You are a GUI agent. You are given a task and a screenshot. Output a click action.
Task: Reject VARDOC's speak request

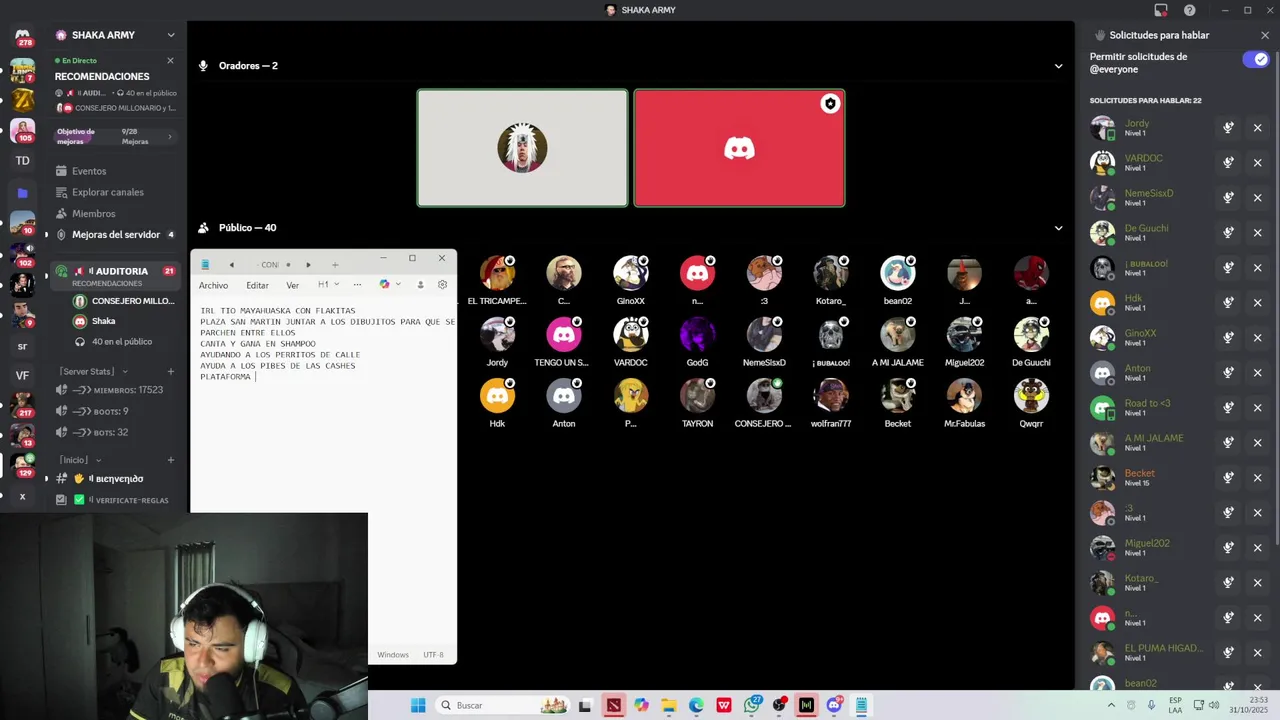click(x=1258, y=163)
